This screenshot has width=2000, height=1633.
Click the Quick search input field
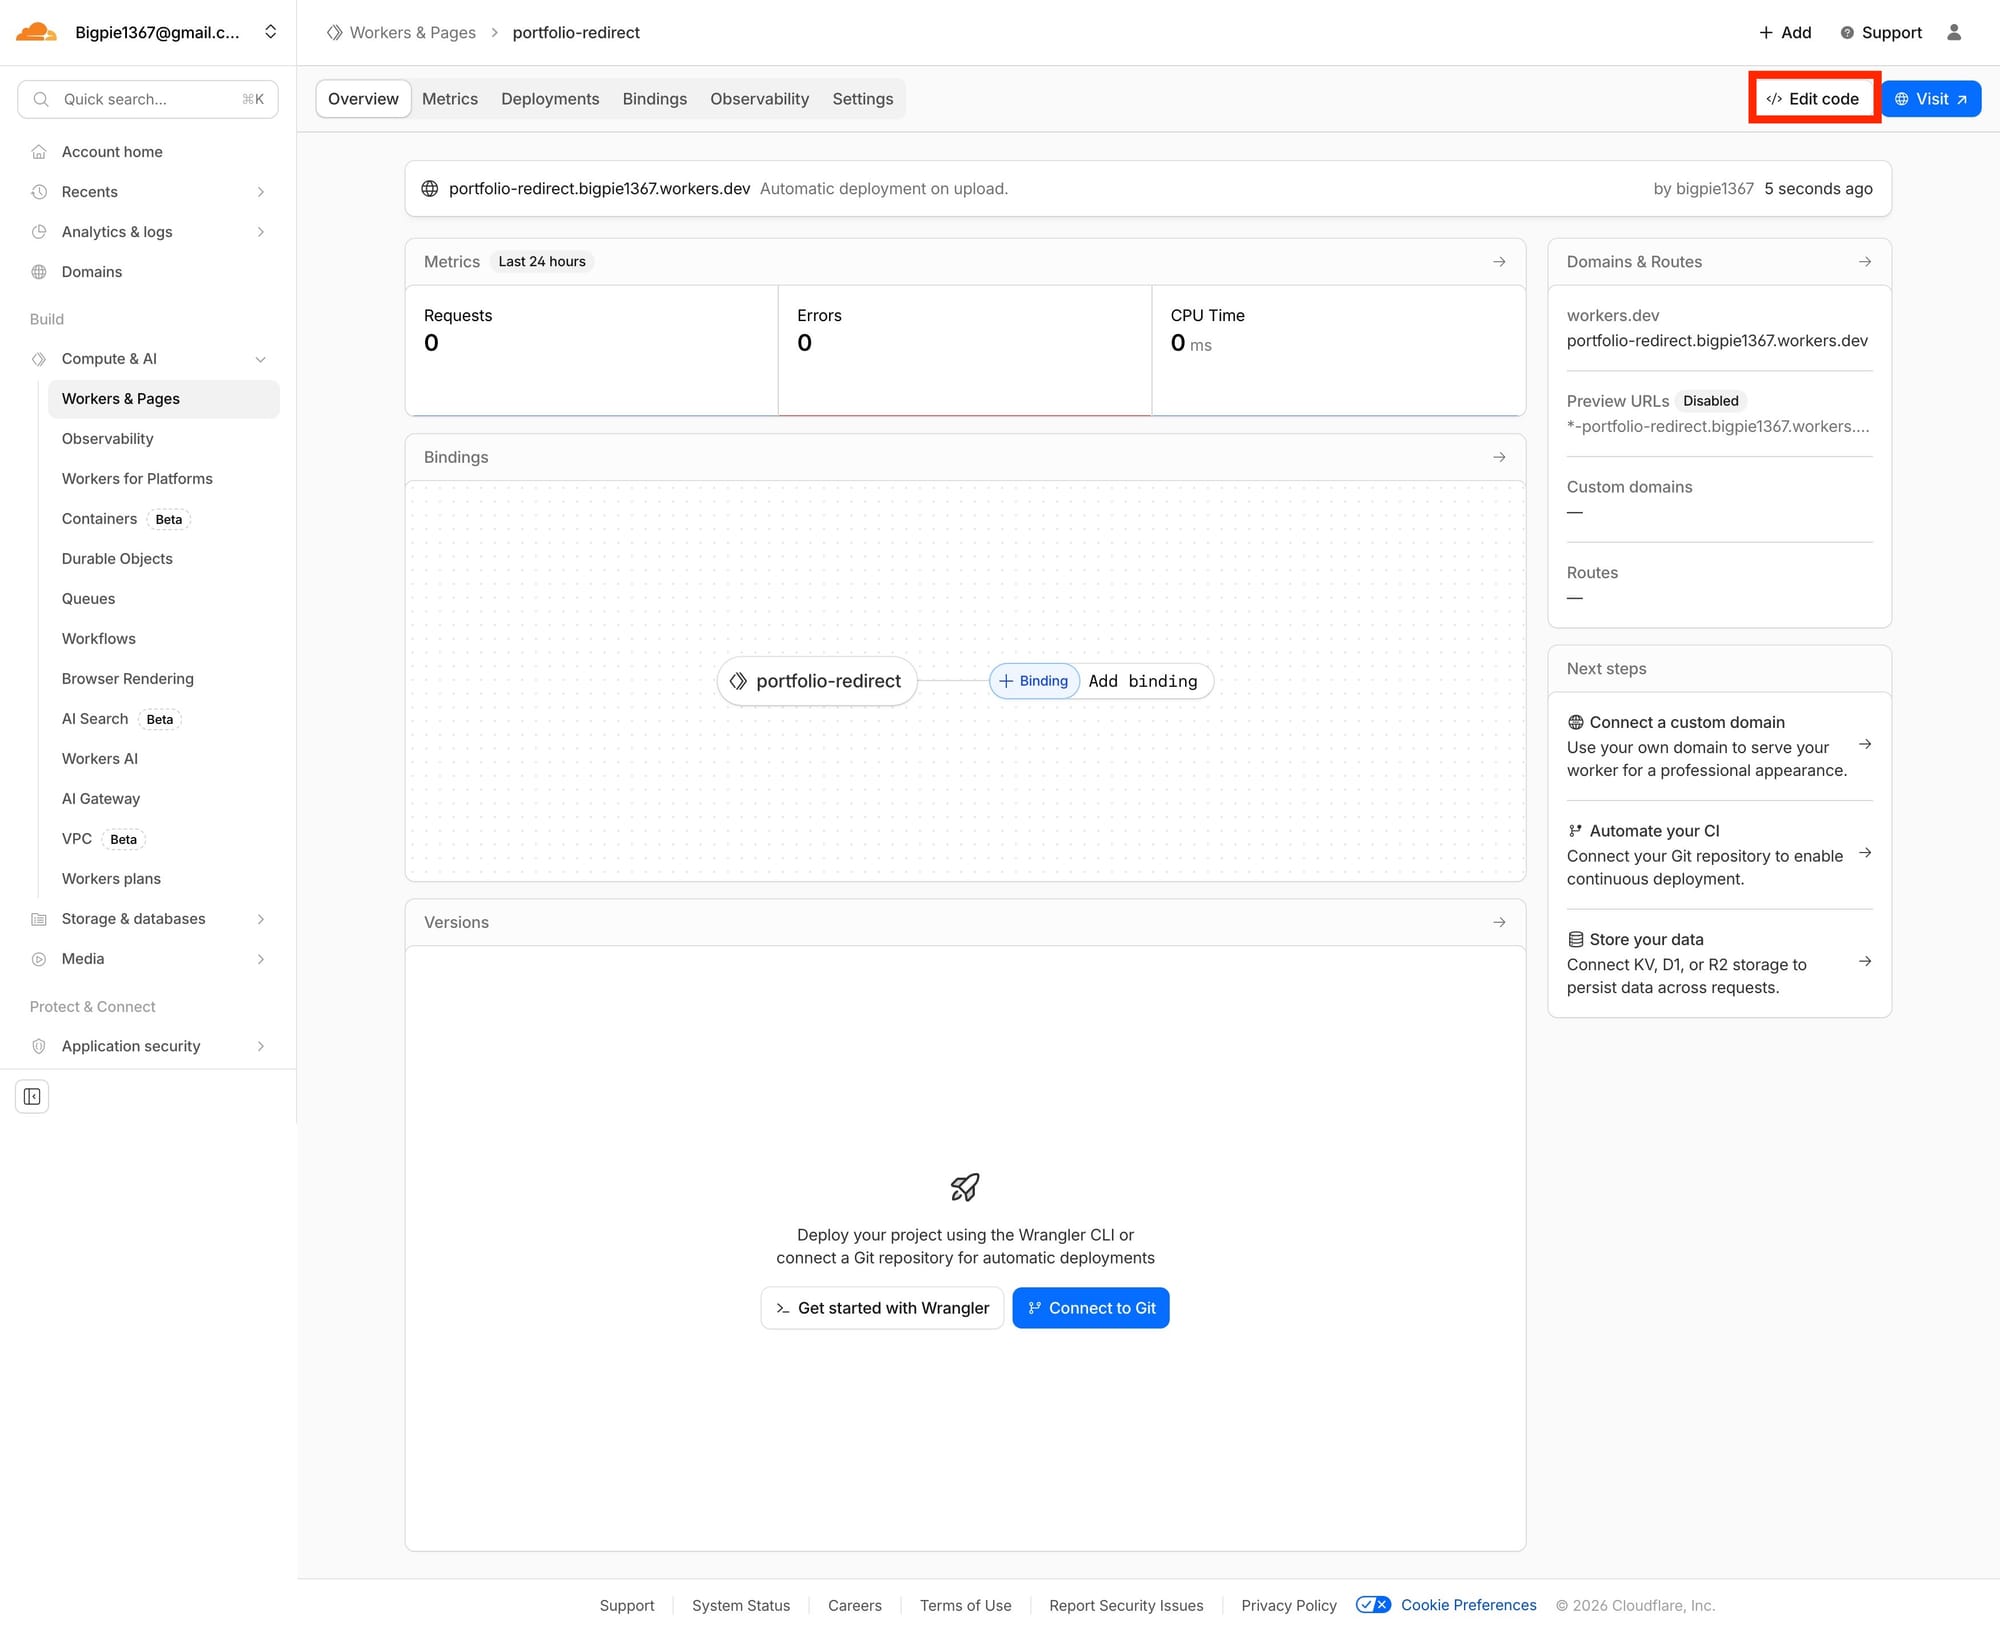click(148, 99)
